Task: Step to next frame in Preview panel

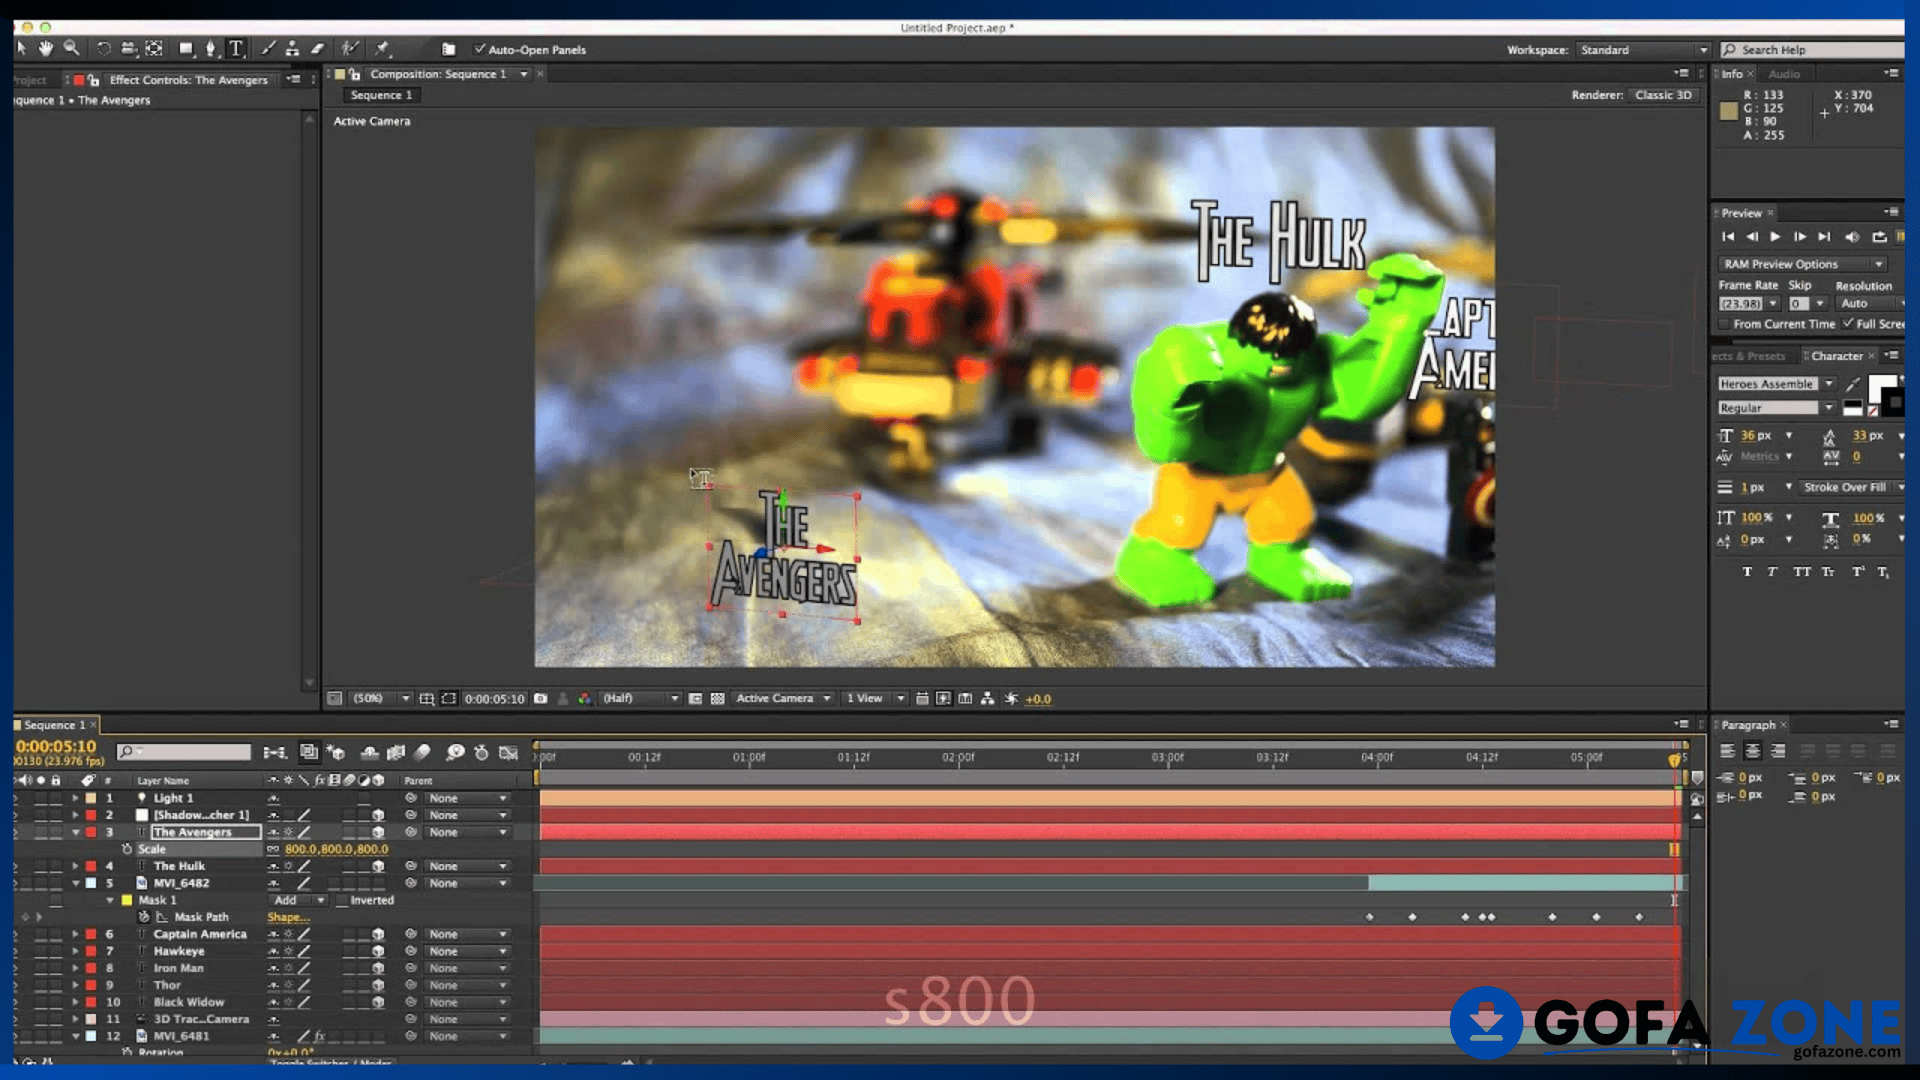Action: 1800,237
